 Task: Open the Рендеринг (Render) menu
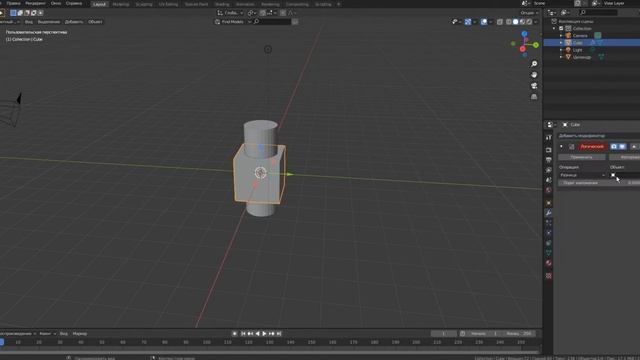[36, 3]
